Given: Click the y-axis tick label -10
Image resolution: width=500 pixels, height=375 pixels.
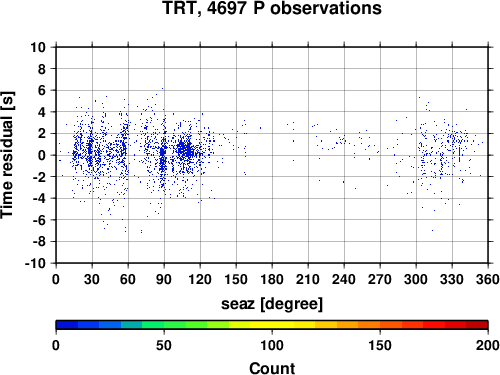Looking at the screenshot, I should [x=35, y=263].
